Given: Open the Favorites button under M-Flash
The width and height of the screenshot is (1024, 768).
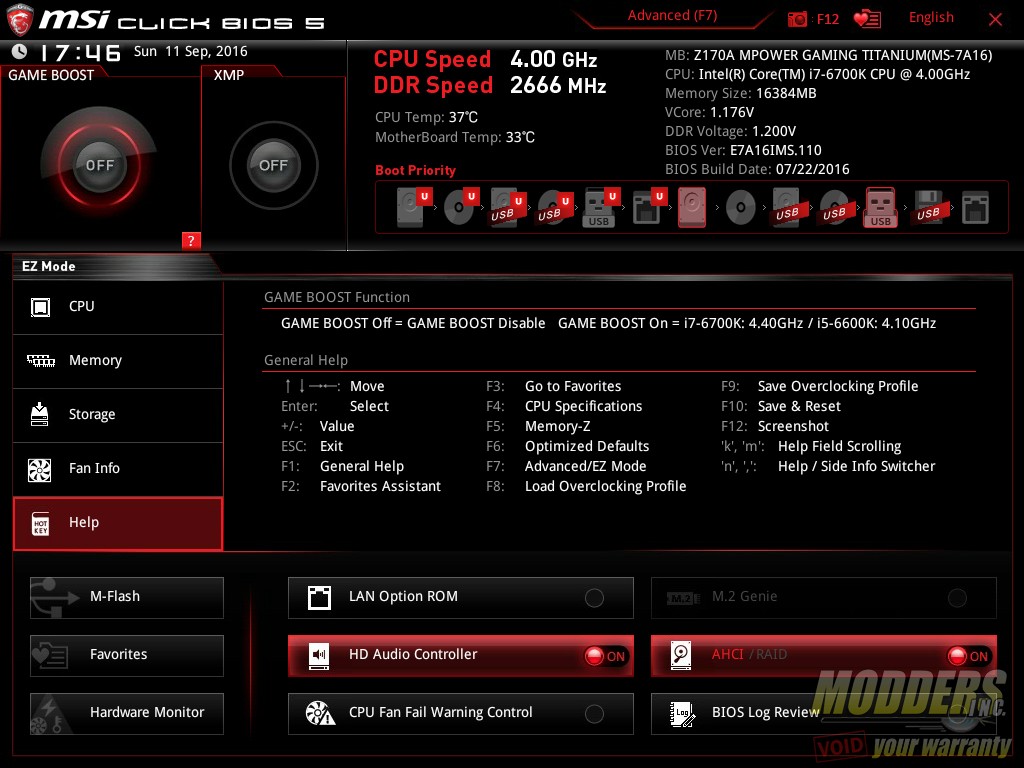Looking at the screenshot, I should click(x=127, y=655).
